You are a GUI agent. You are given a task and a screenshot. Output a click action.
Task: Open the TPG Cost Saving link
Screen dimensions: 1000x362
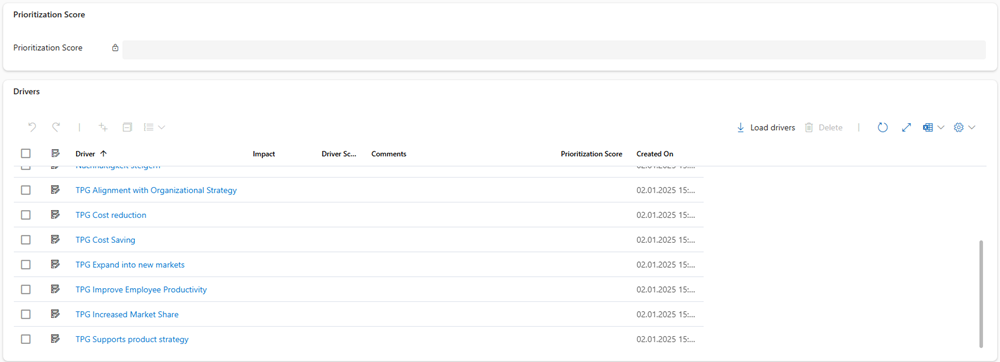[105, 240]
